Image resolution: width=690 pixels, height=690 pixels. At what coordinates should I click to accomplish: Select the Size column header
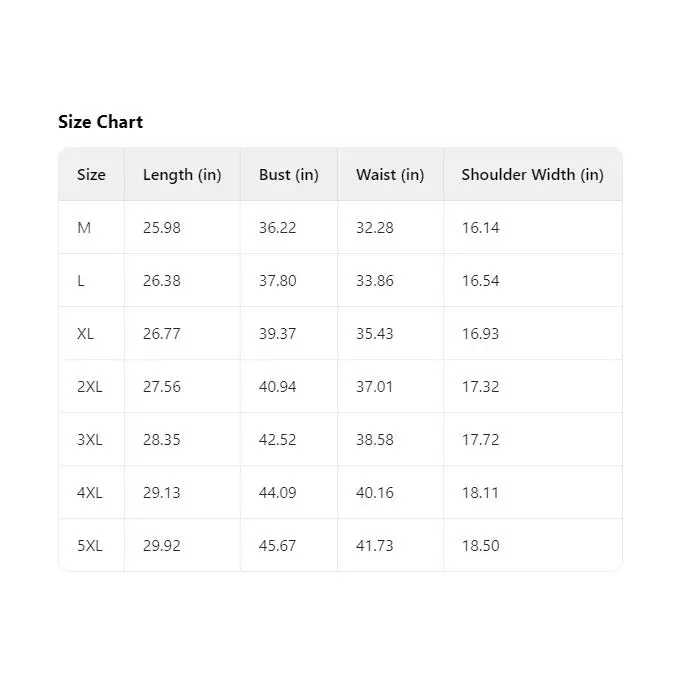click(91, 175)
